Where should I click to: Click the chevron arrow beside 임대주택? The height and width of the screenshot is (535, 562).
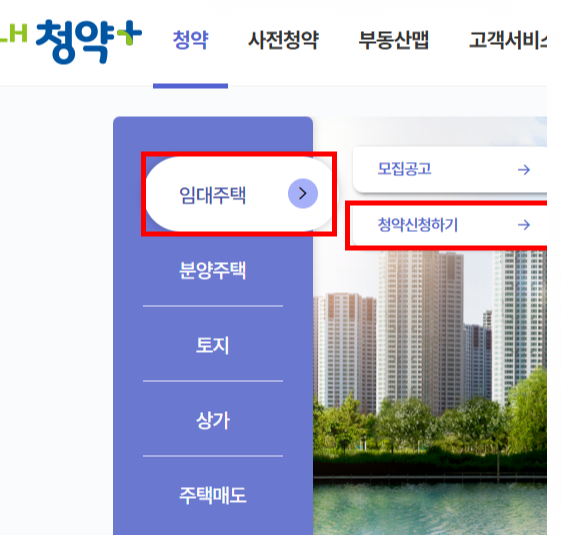tap(303, 194)
